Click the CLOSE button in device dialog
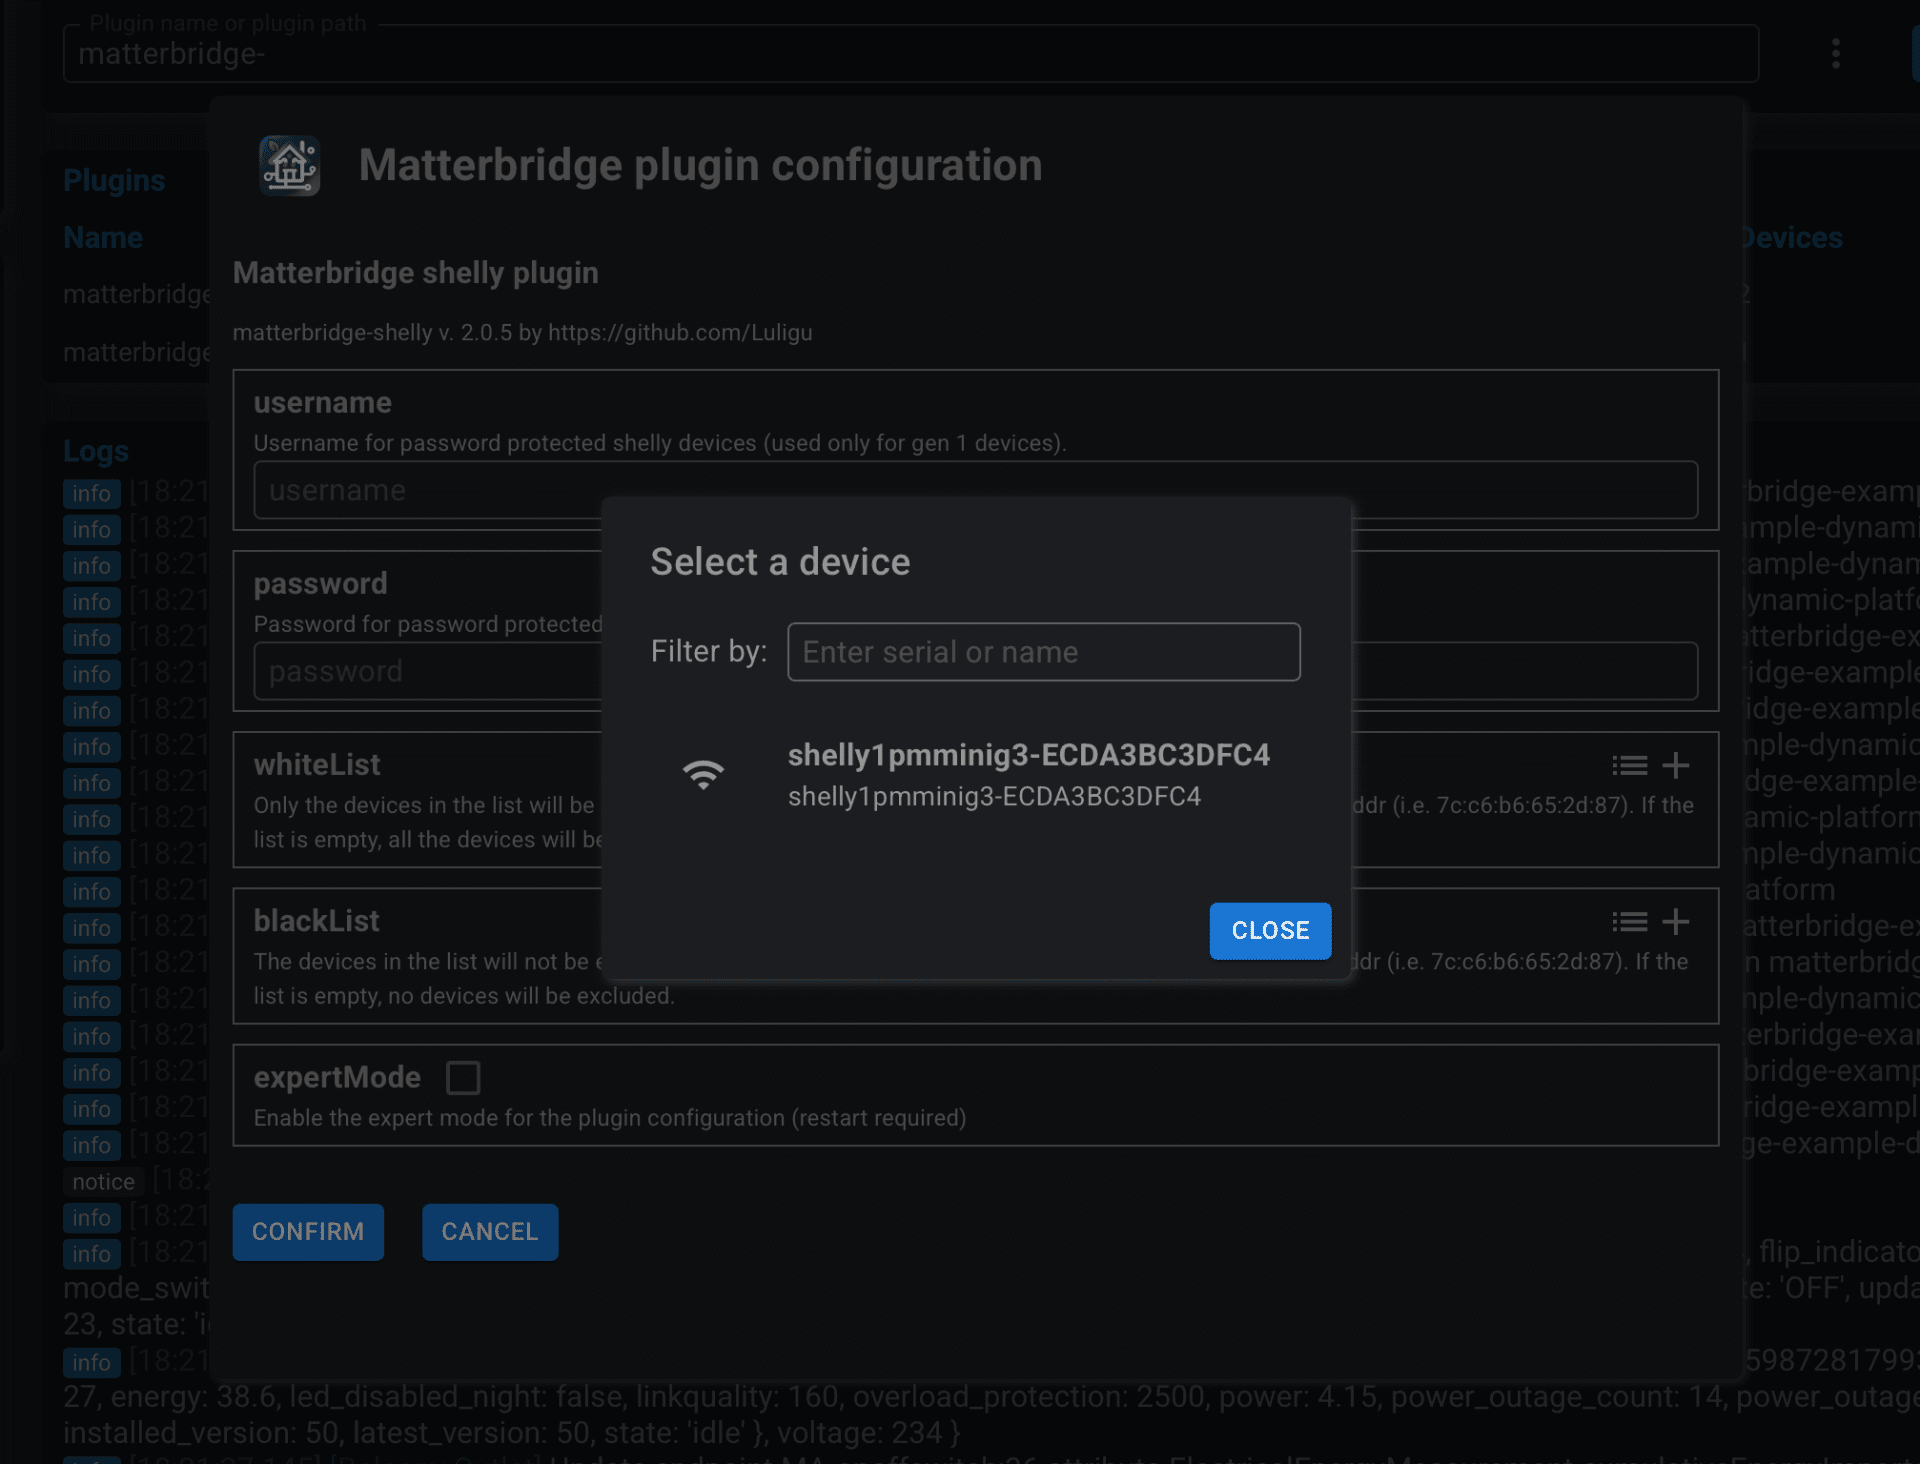Screen dimensions: 1920x1464 [x=1270, y=929]
